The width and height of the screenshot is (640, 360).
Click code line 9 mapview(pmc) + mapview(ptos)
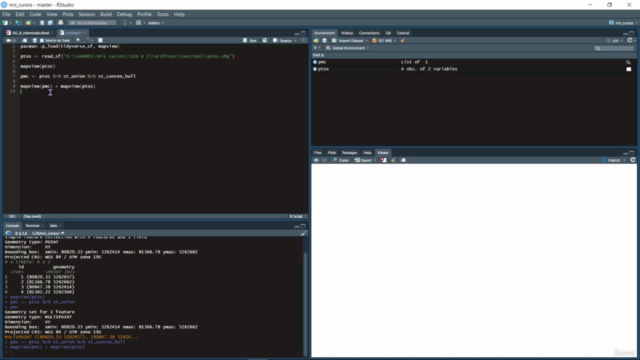[58, 86]
